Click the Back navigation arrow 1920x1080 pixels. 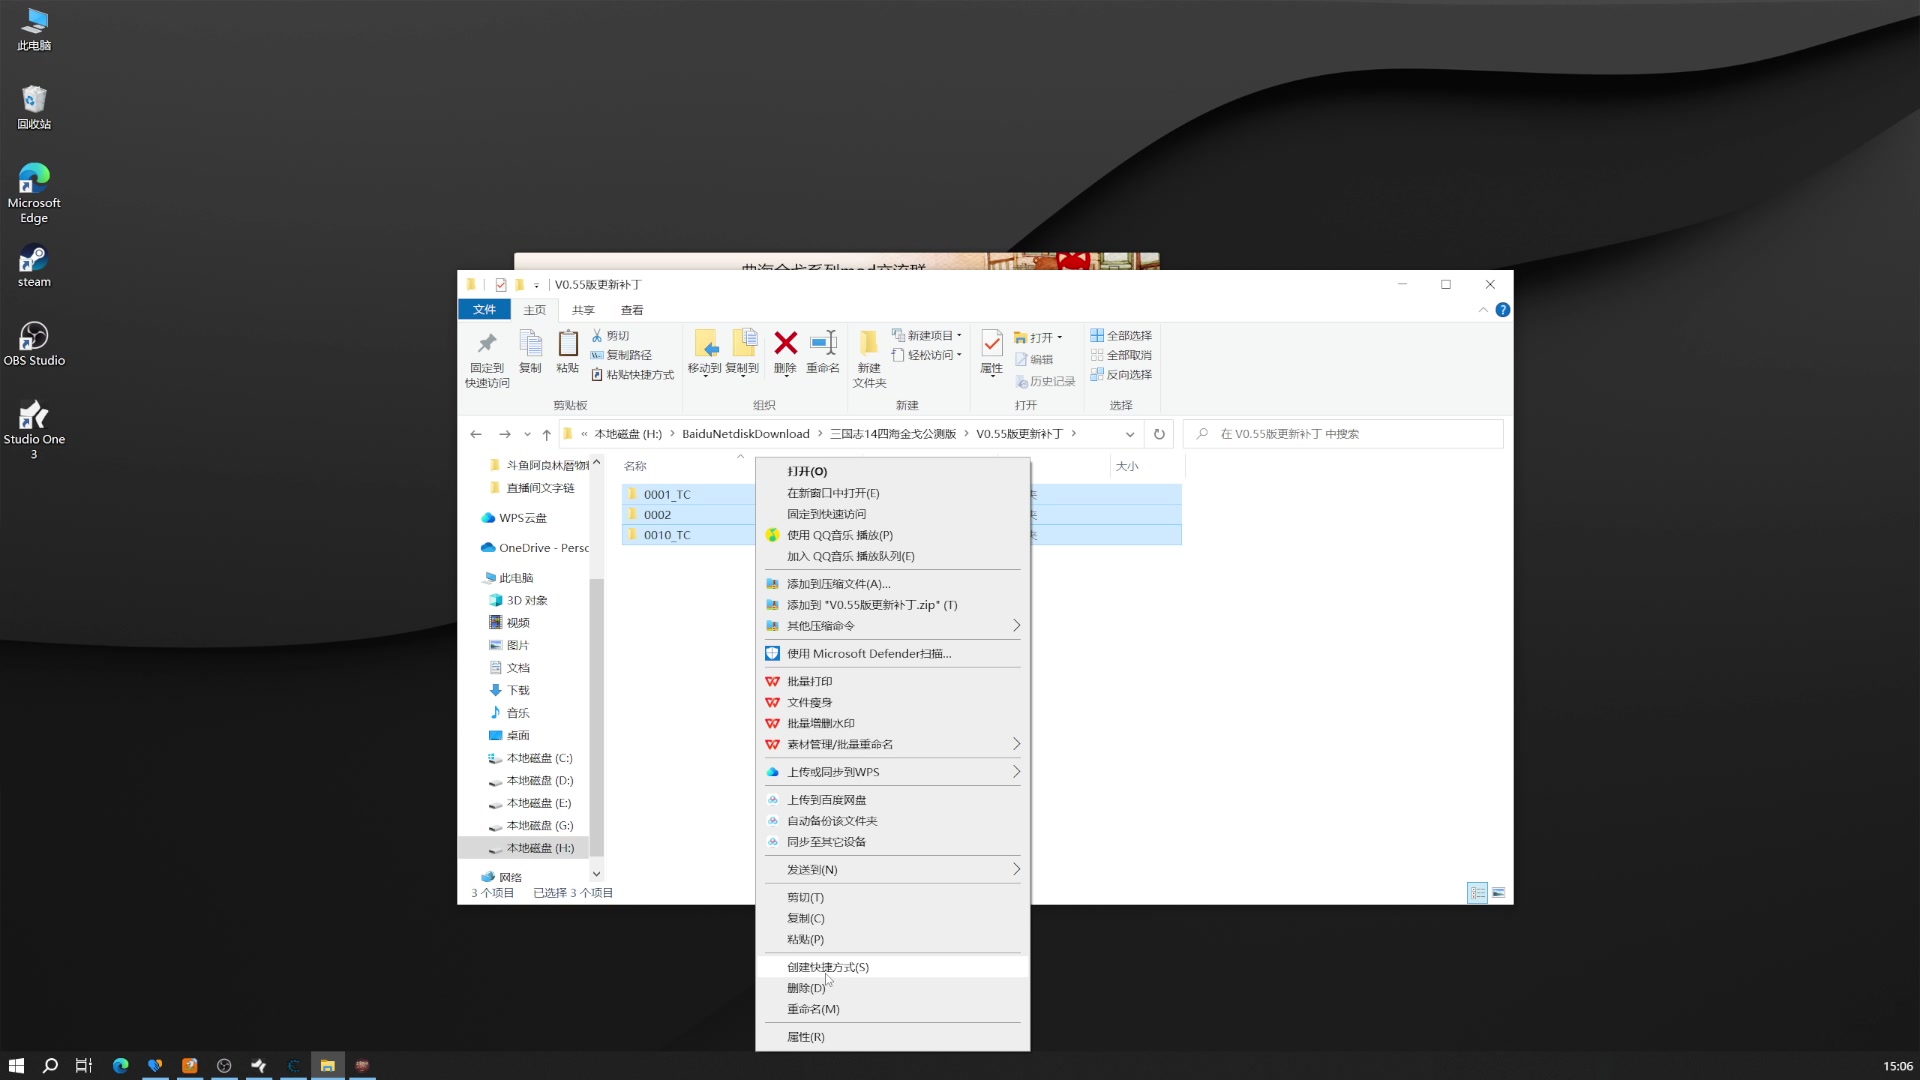click(x=476, y=434)
